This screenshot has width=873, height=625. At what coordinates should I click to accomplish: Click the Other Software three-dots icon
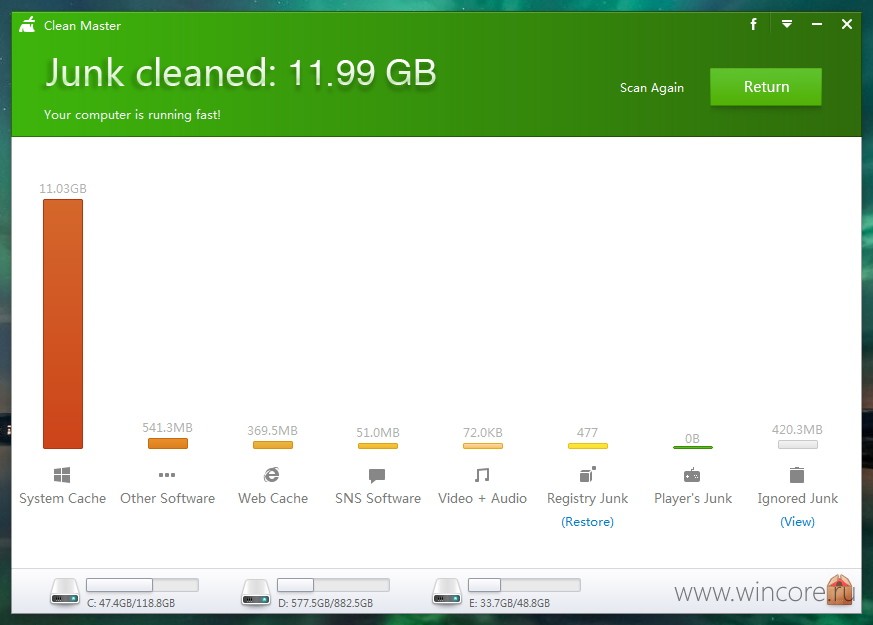[x=167, y=475]
